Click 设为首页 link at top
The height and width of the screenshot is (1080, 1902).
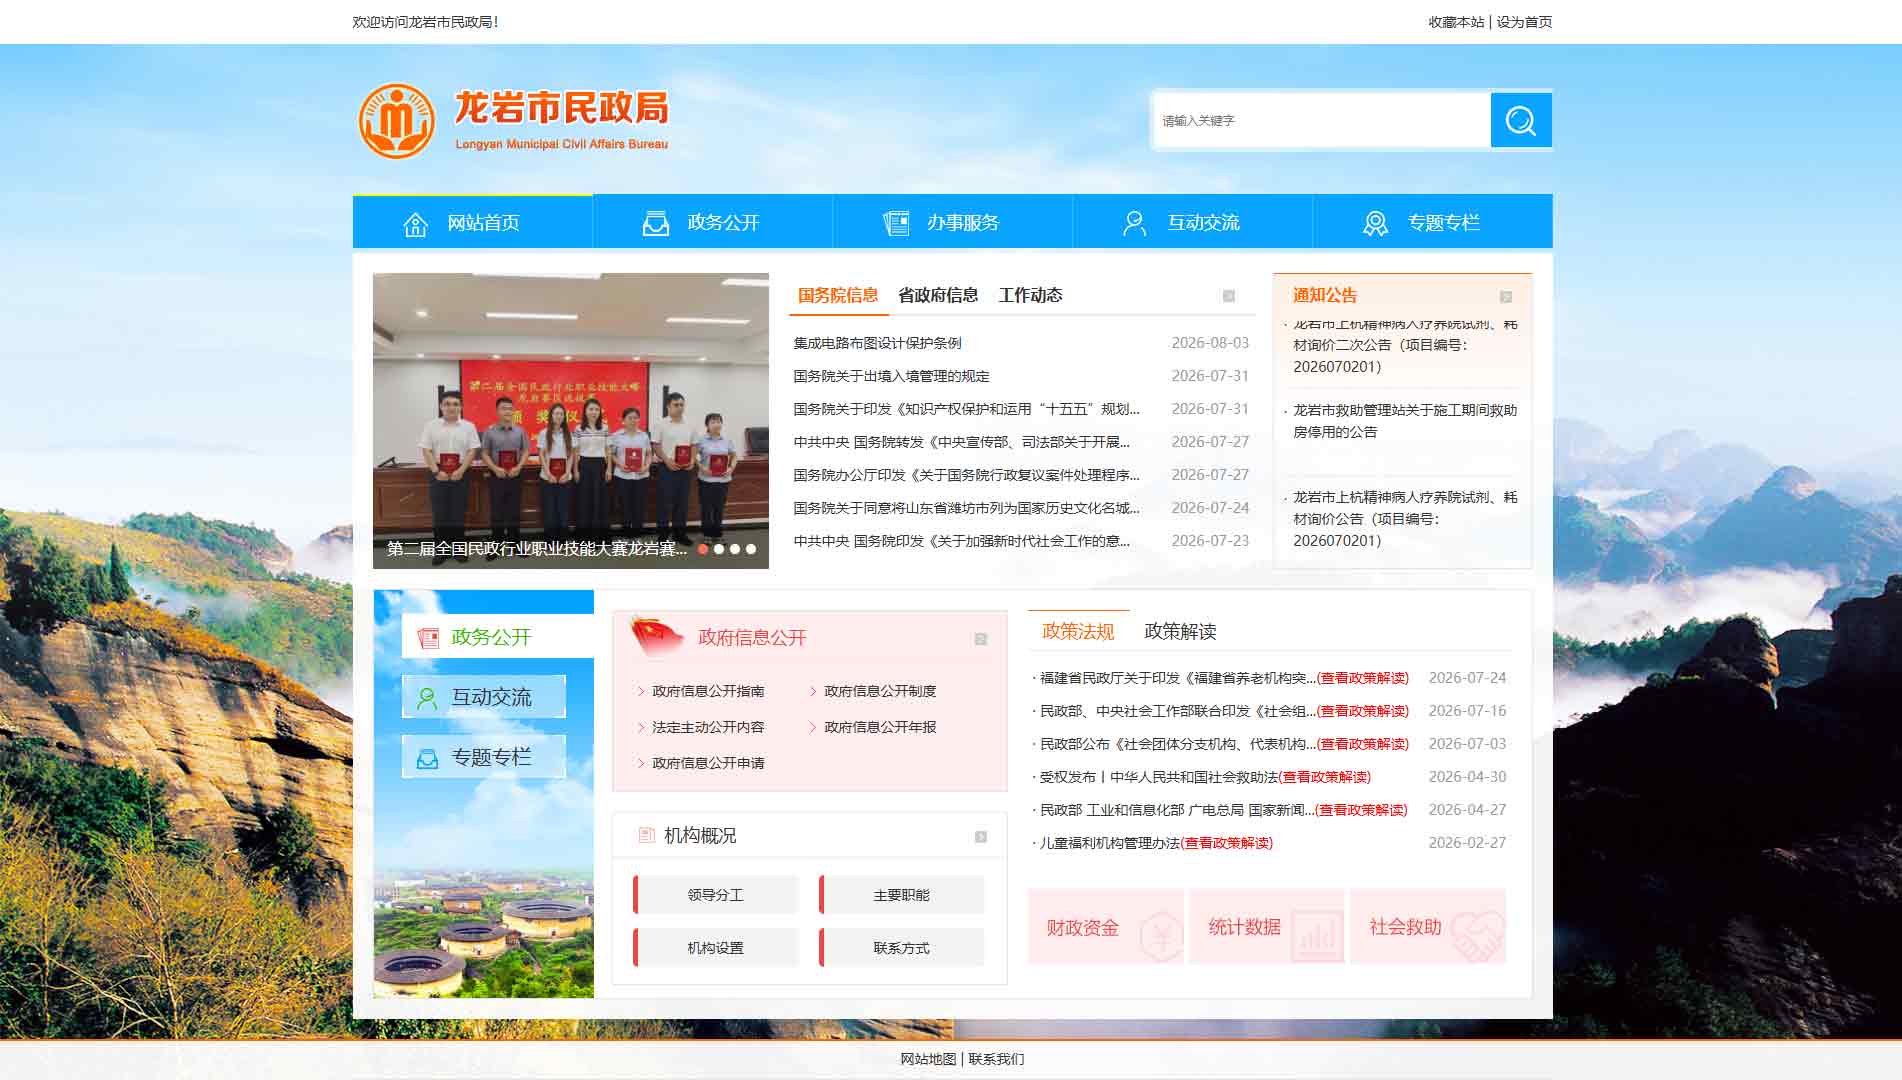point(1524,22)
